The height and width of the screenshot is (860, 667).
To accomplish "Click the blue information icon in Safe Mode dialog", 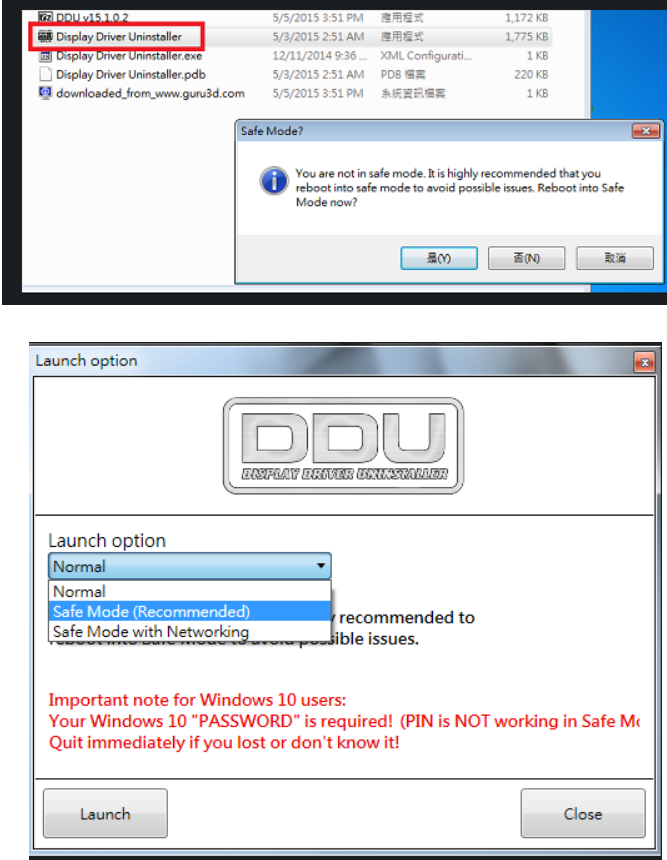I will pos(274,181).
